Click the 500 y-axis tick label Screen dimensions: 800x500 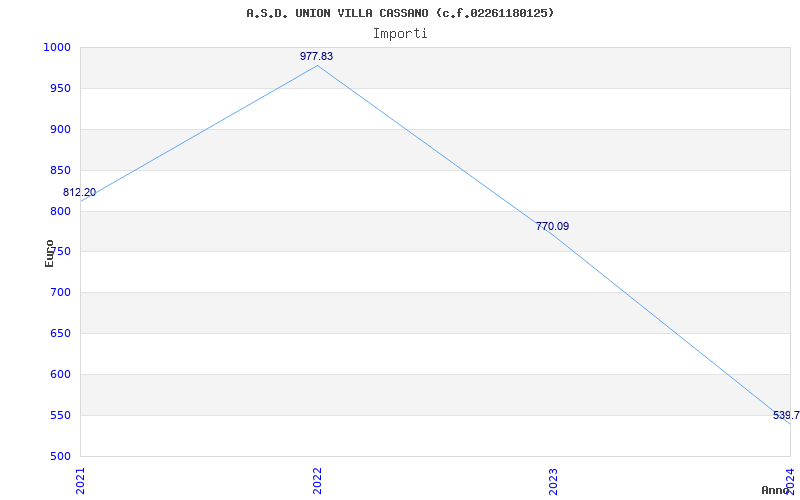[x=60, y=456]
